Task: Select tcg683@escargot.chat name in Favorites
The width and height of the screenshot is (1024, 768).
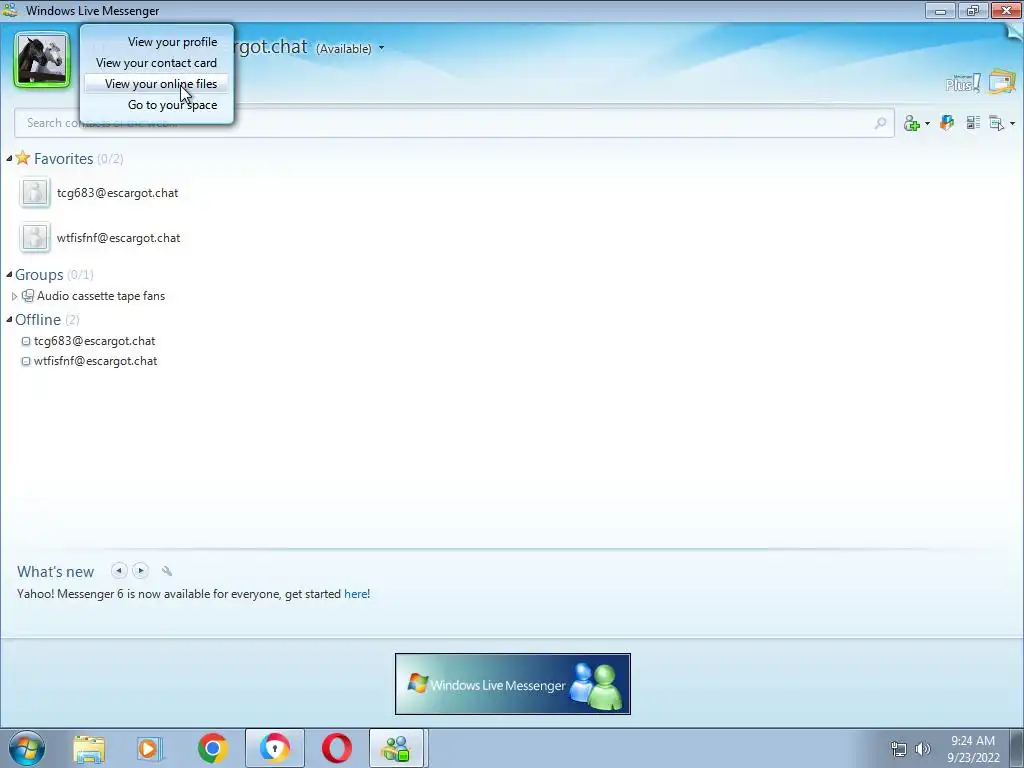Action: [x=118, y=193]
